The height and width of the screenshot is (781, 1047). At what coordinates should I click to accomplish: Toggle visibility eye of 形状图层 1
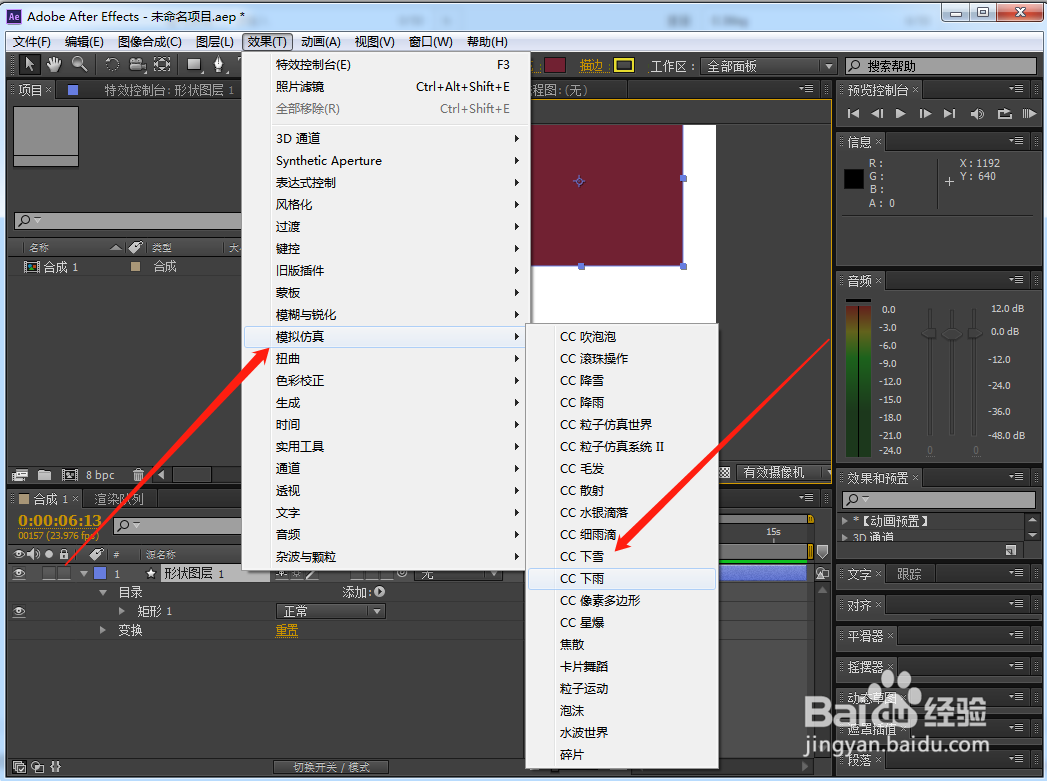(x=19, y=573)
